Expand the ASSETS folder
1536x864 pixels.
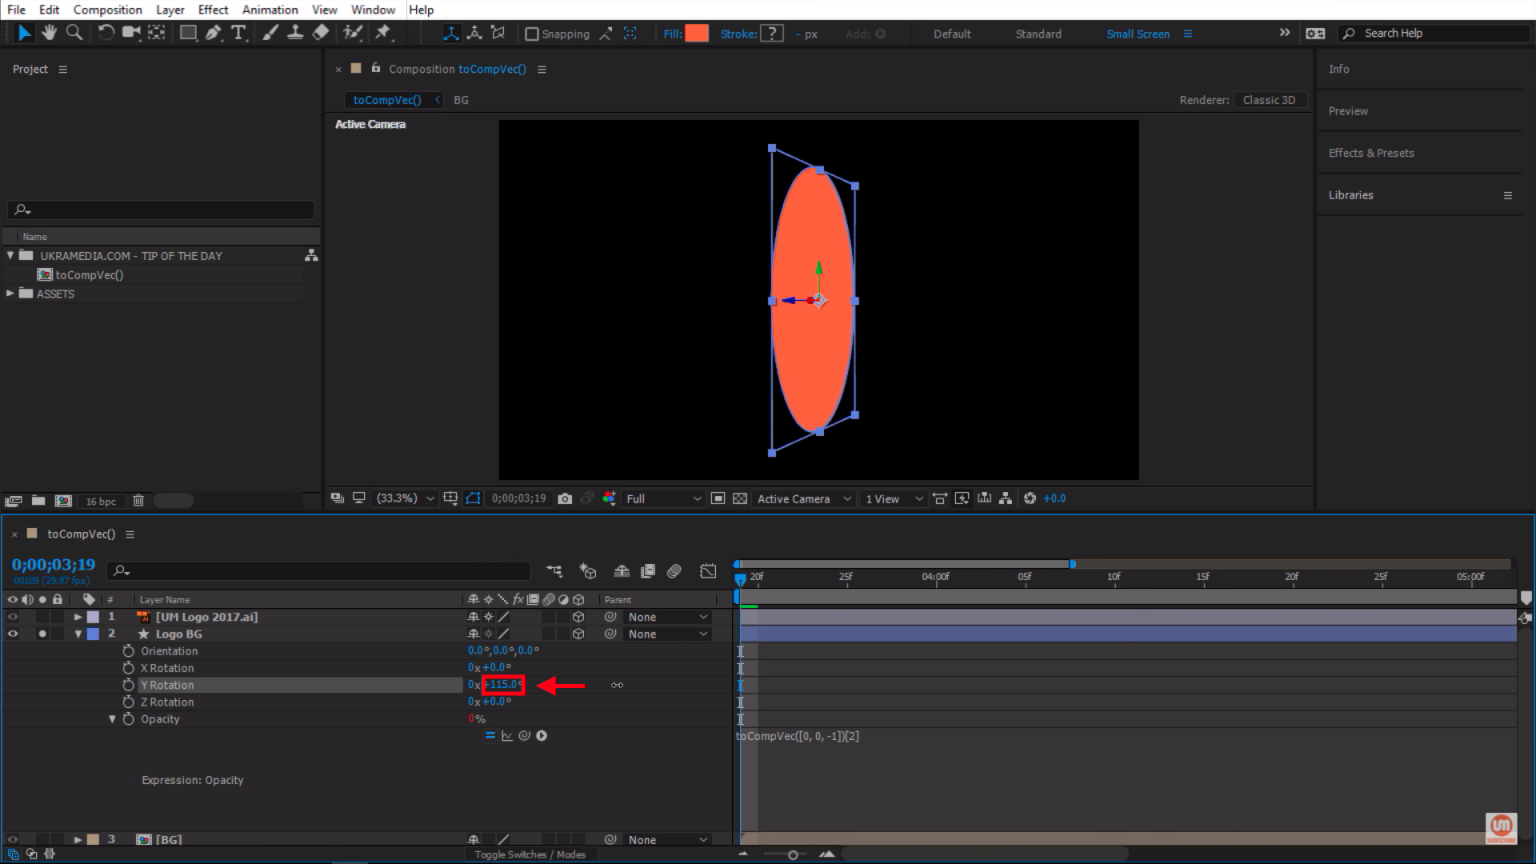pos(11,294)
